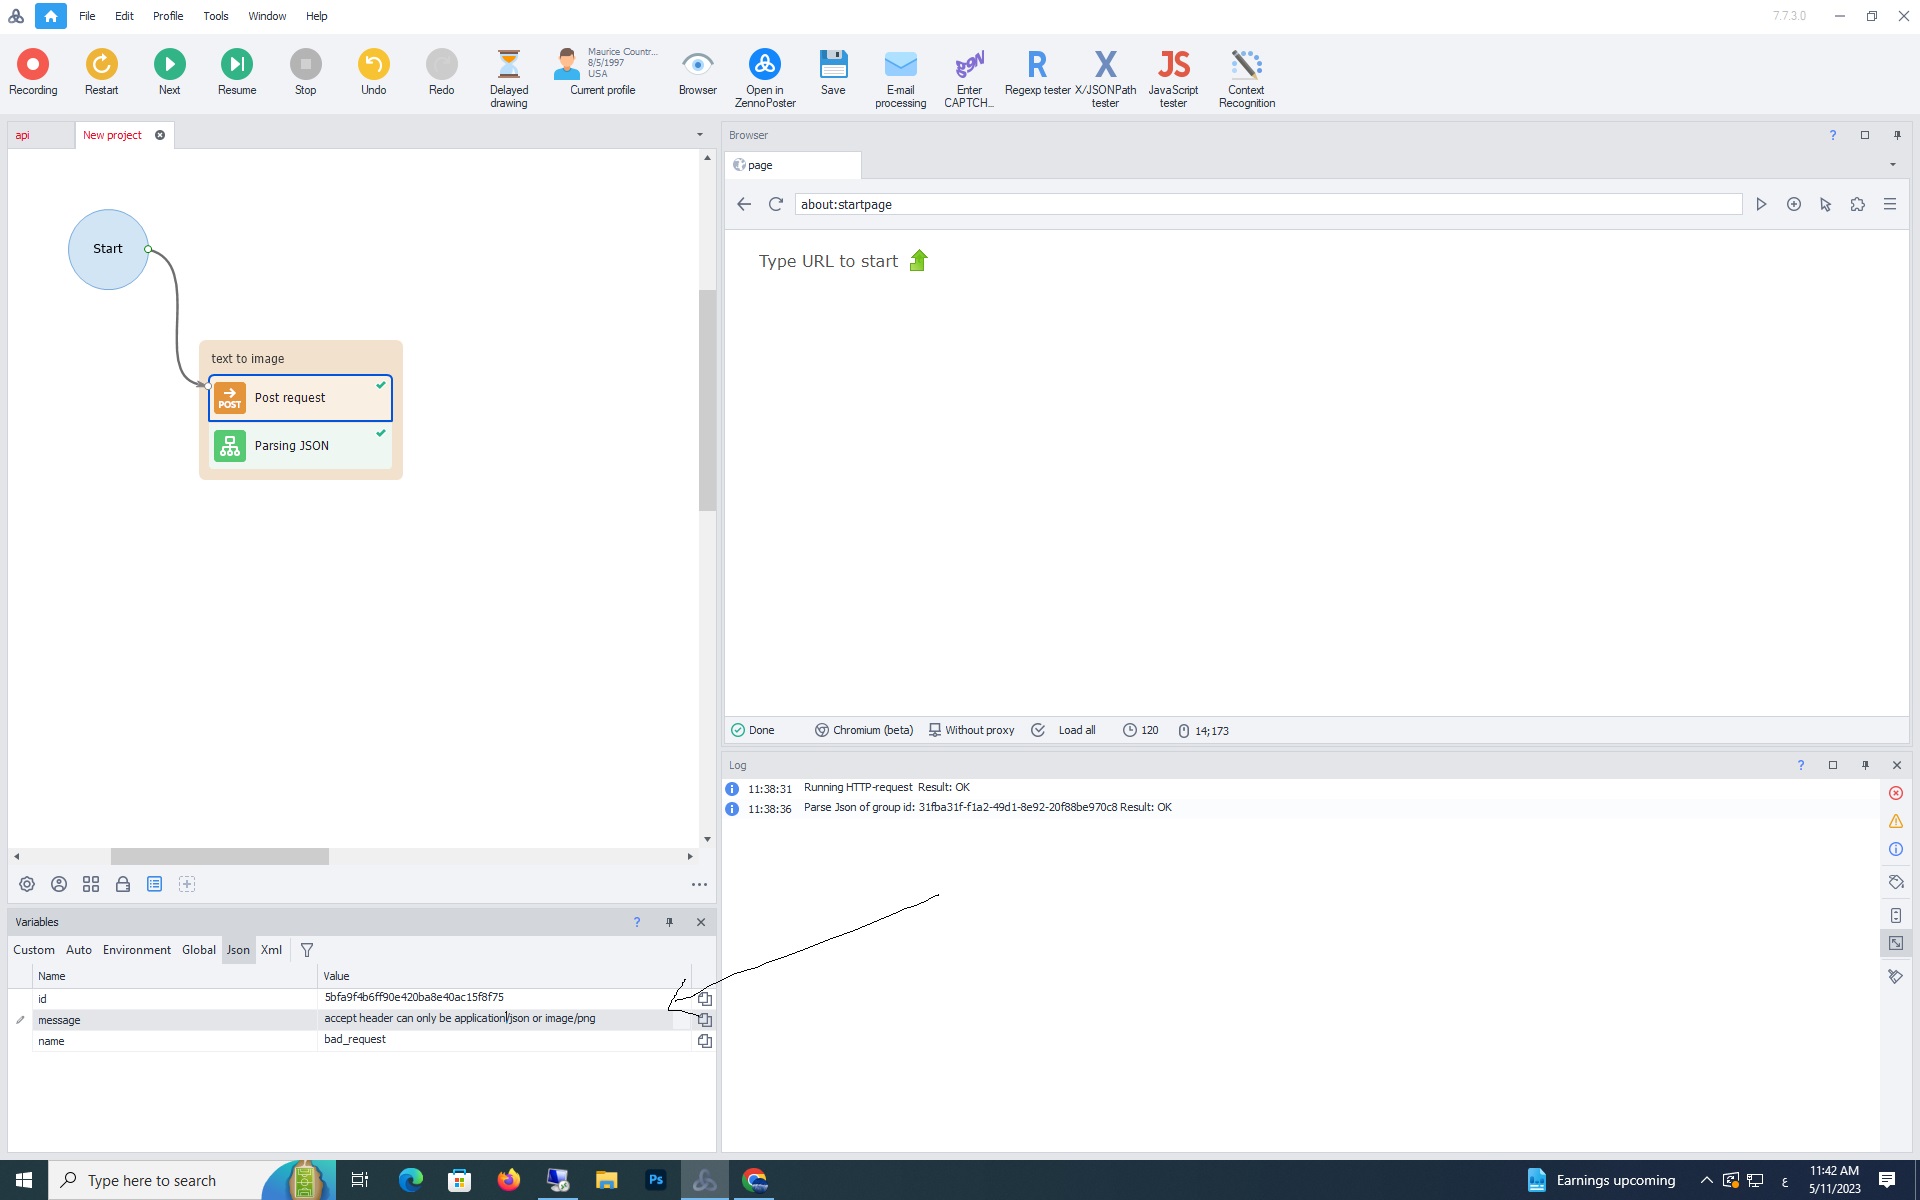Open the Profile menu
1920x1200 pixels.
[168, 16]
